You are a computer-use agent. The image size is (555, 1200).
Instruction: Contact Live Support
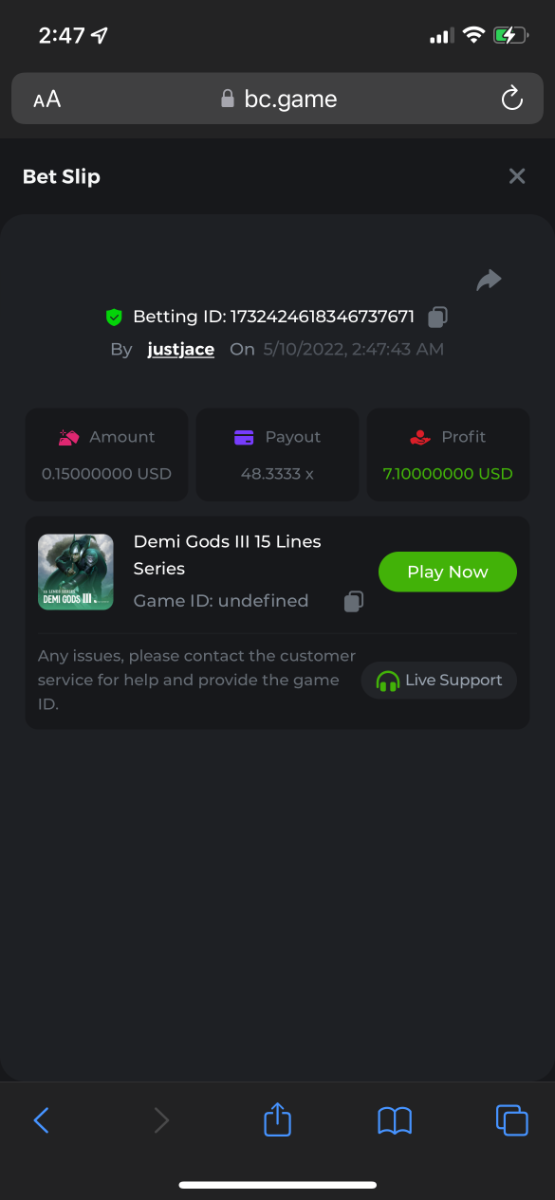pyautogui.click(x=439, y=680)
